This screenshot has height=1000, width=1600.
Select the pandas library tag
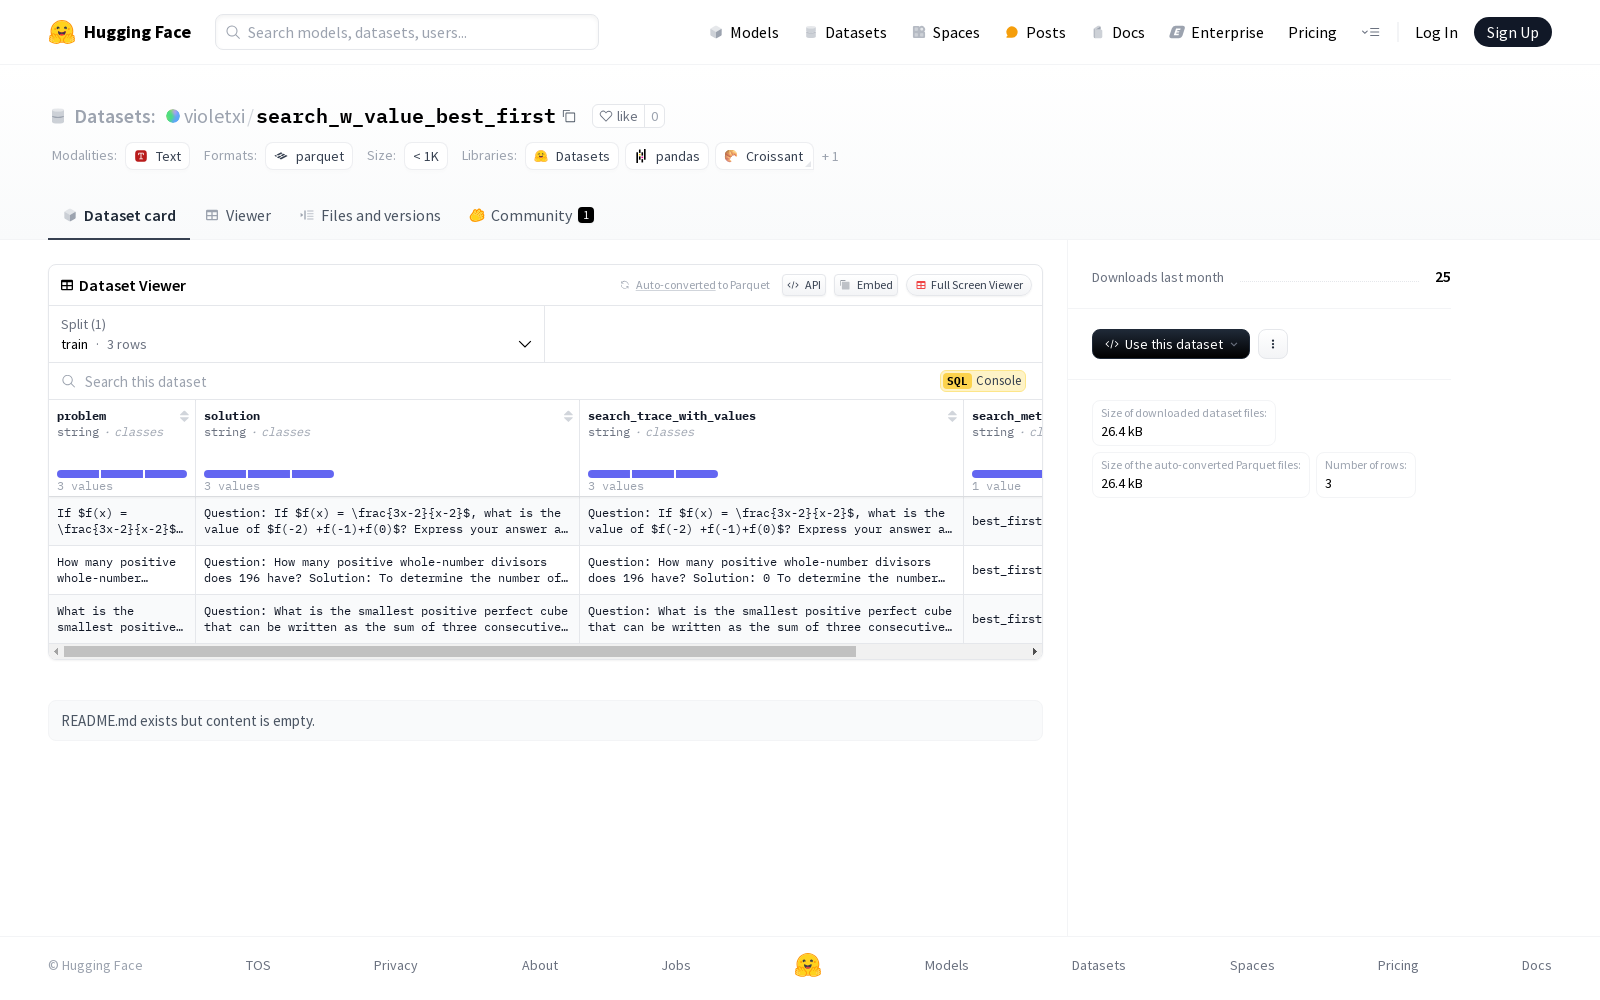click(x=667, y=156)
